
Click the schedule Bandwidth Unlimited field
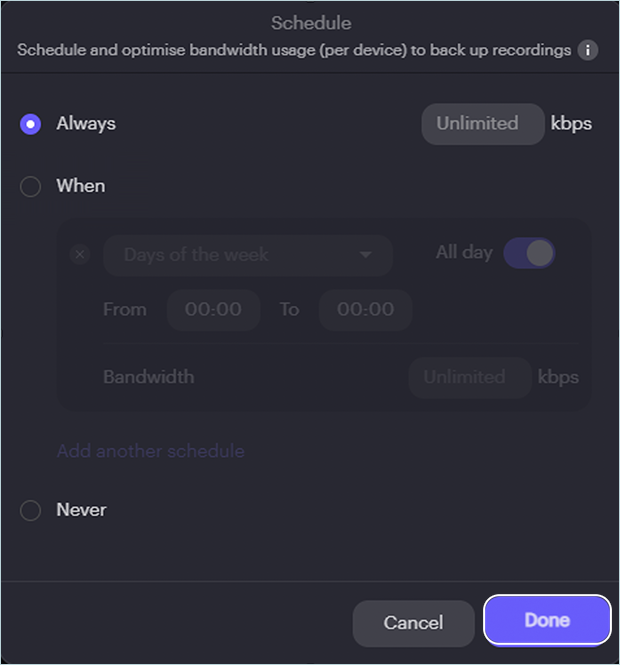click(469, 378)
